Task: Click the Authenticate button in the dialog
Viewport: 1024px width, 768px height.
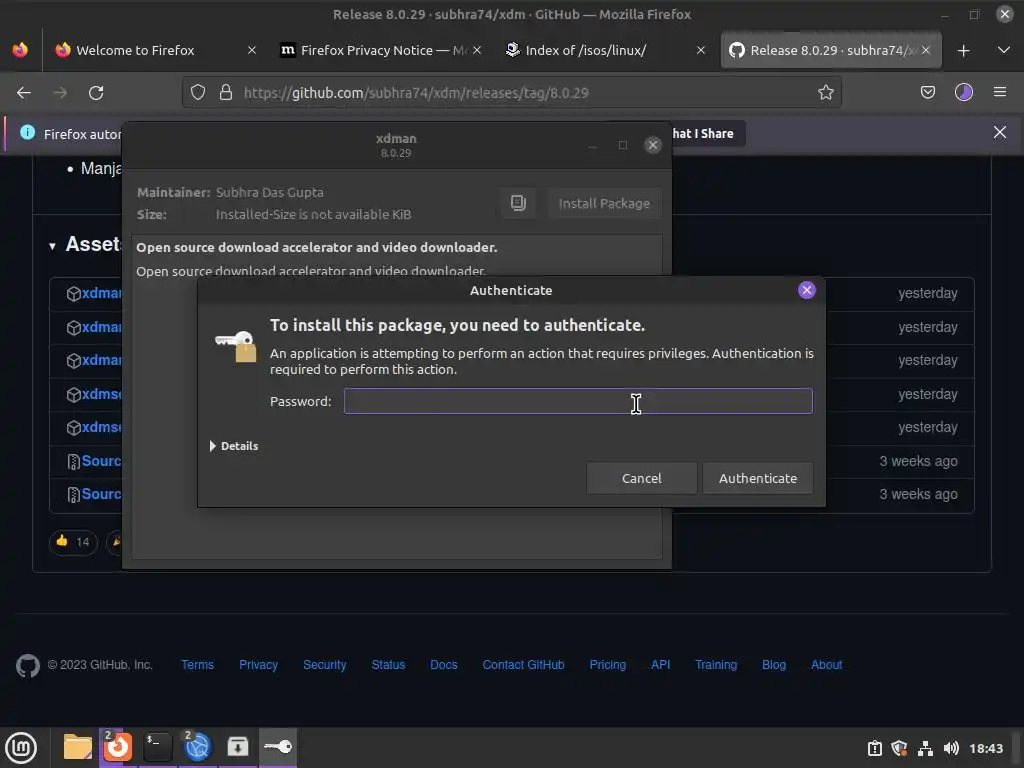Action: pyautogui.click(x=758, y=478)
